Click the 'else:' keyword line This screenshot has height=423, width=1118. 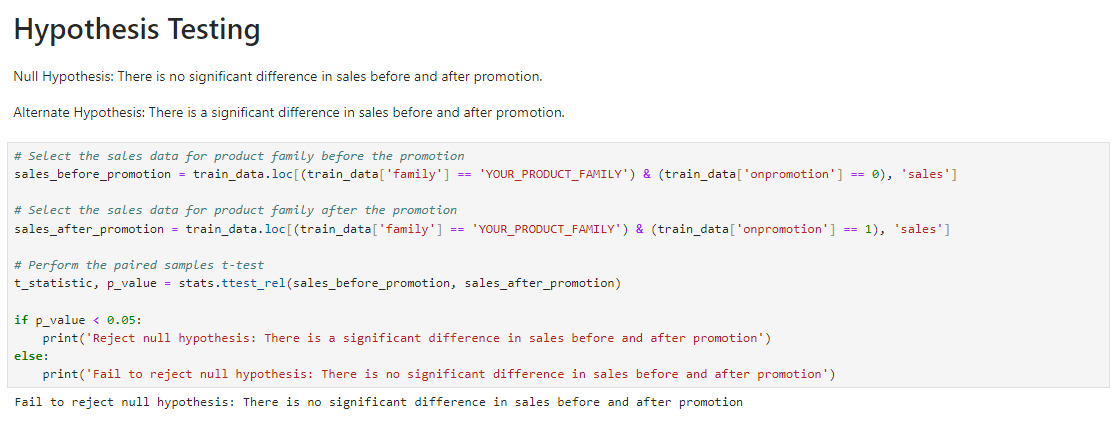[32, 356]
